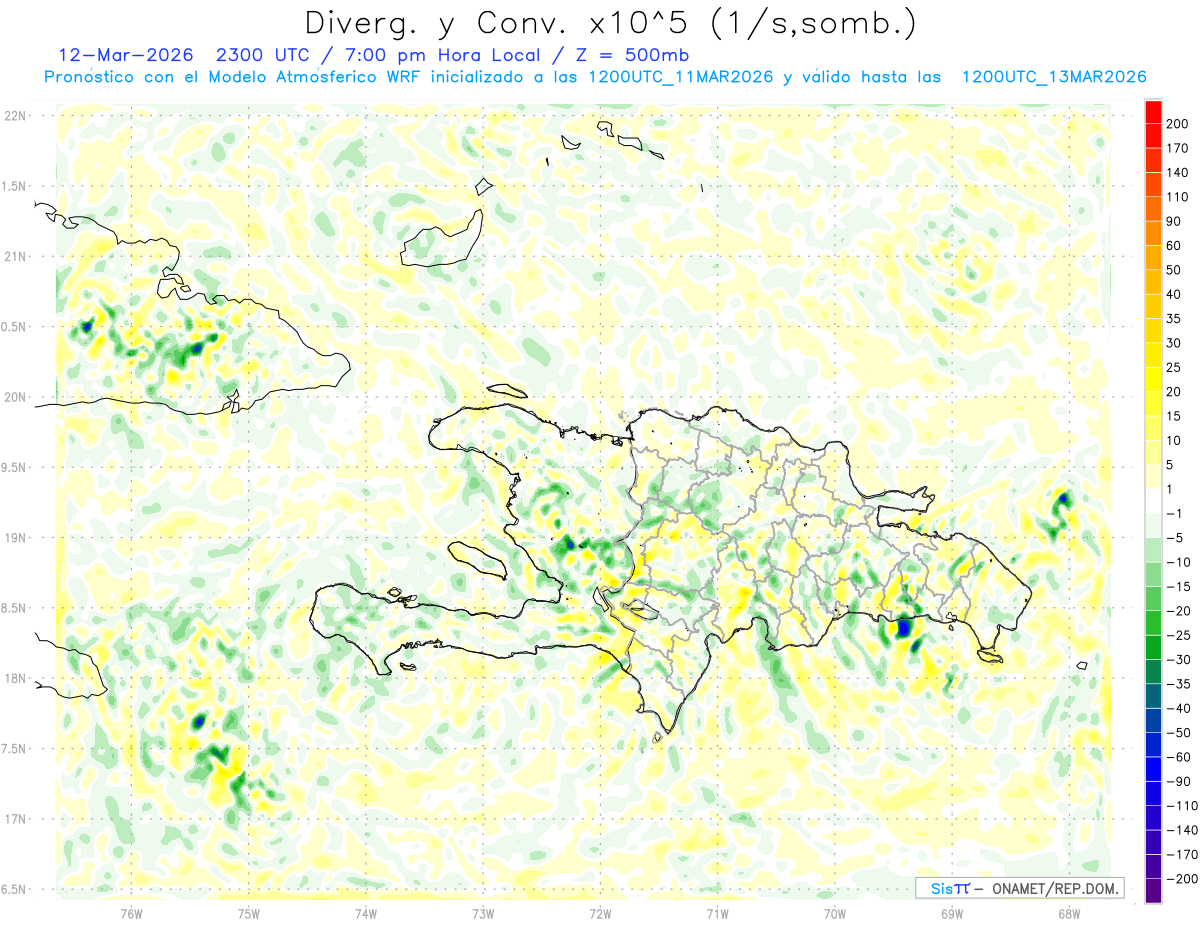Screen dimensions: 1200x927
Task: Click the '76W' longitude label
Action: 131,913
